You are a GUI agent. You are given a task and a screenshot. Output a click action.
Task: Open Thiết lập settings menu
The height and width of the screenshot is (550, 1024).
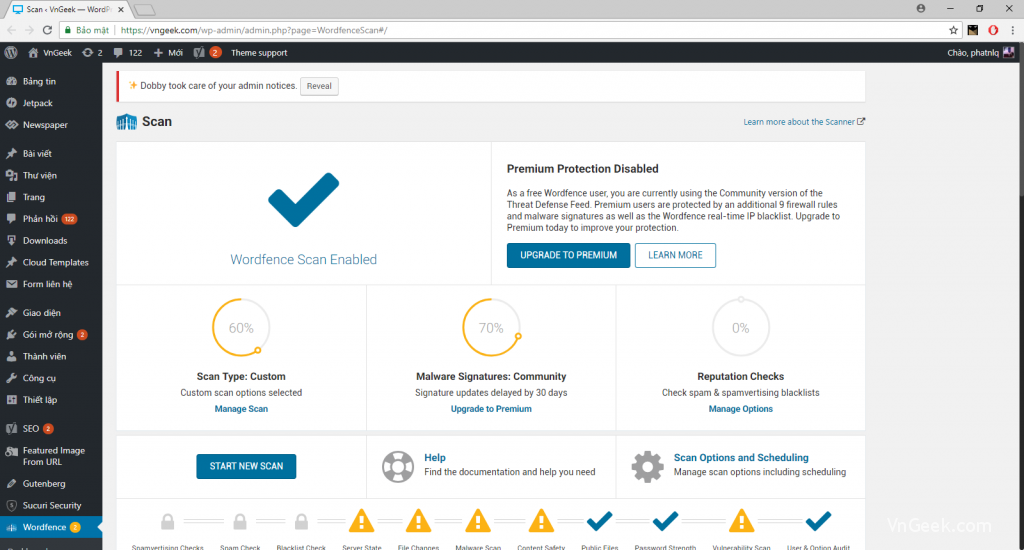51,400
